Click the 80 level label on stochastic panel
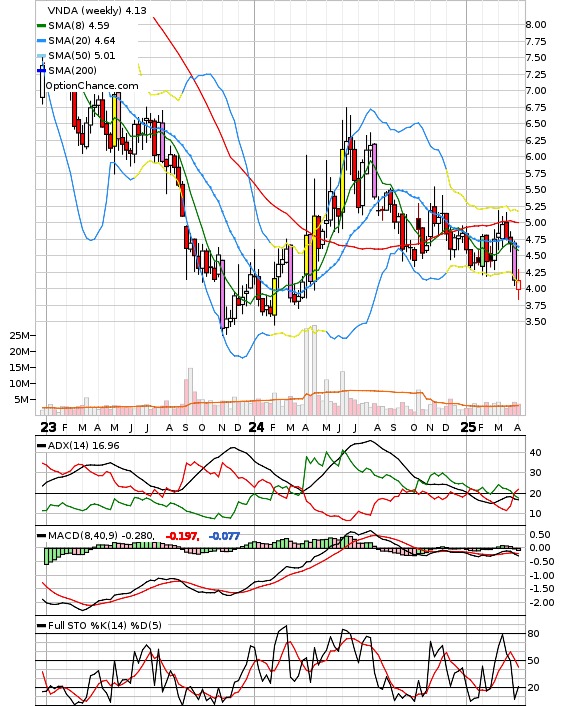Viewport: 566px width, 706px height. 533,634
